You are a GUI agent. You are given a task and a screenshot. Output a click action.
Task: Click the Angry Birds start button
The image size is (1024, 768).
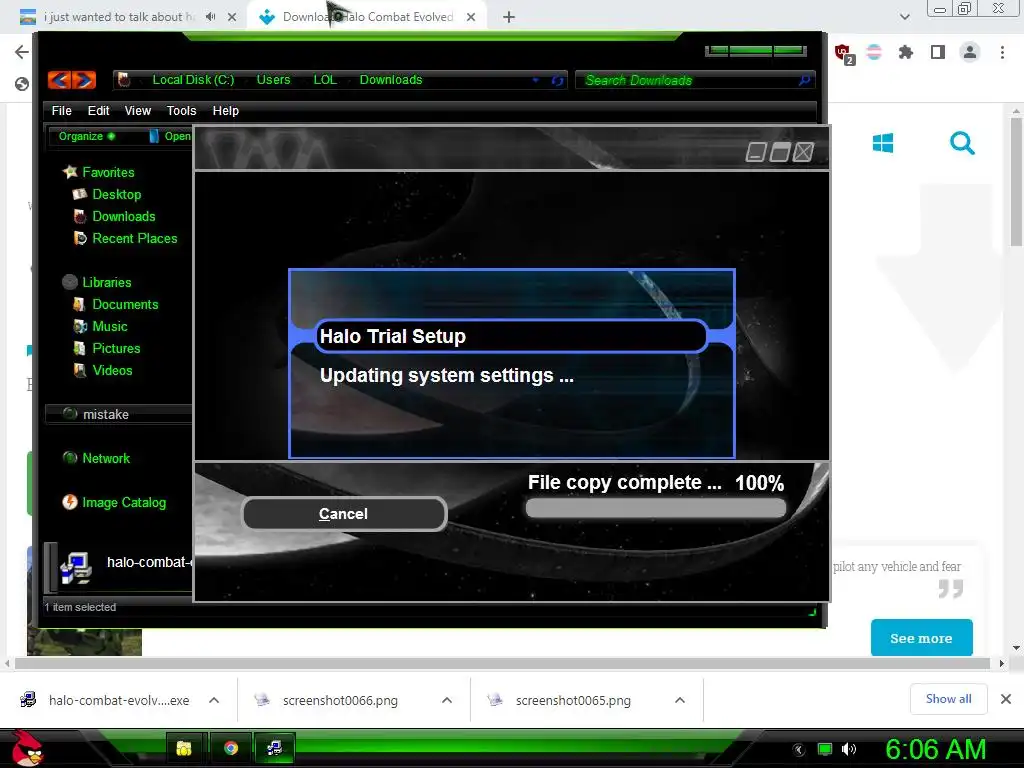[x=27, y=748]
